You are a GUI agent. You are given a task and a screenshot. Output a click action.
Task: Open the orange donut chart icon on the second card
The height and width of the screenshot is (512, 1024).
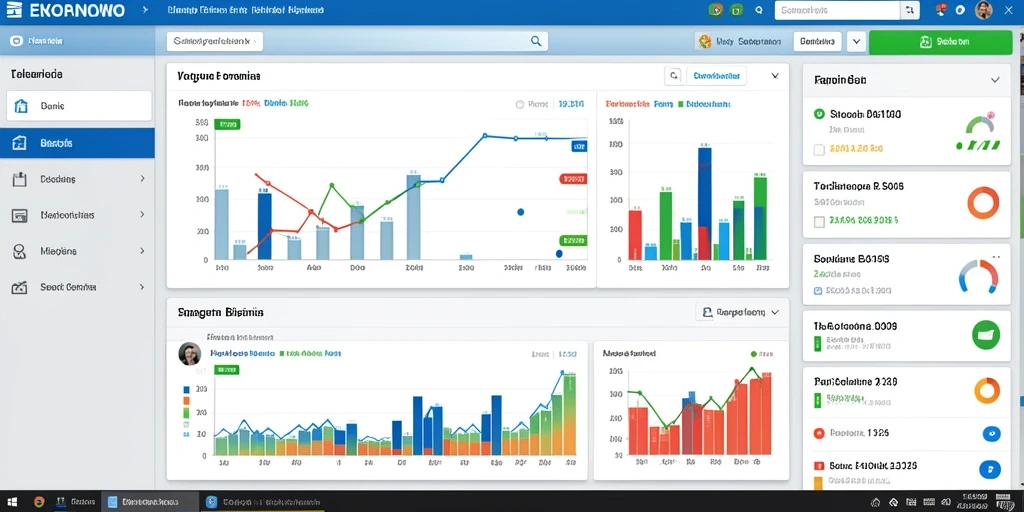point(983,202)
